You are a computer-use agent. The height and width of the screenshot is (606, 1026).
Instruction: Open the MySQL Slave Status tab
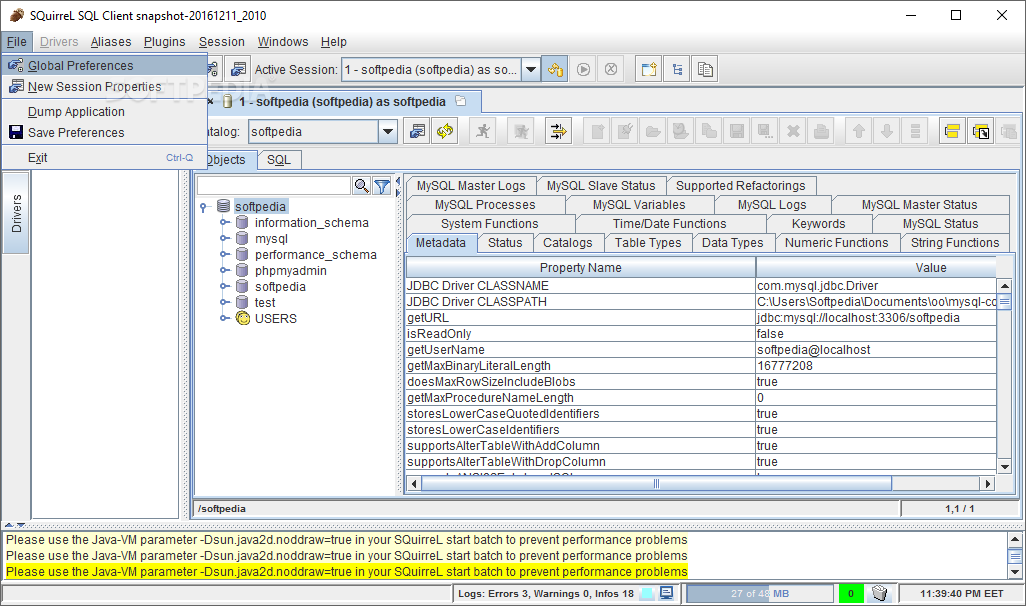click(x=601, y=186)
